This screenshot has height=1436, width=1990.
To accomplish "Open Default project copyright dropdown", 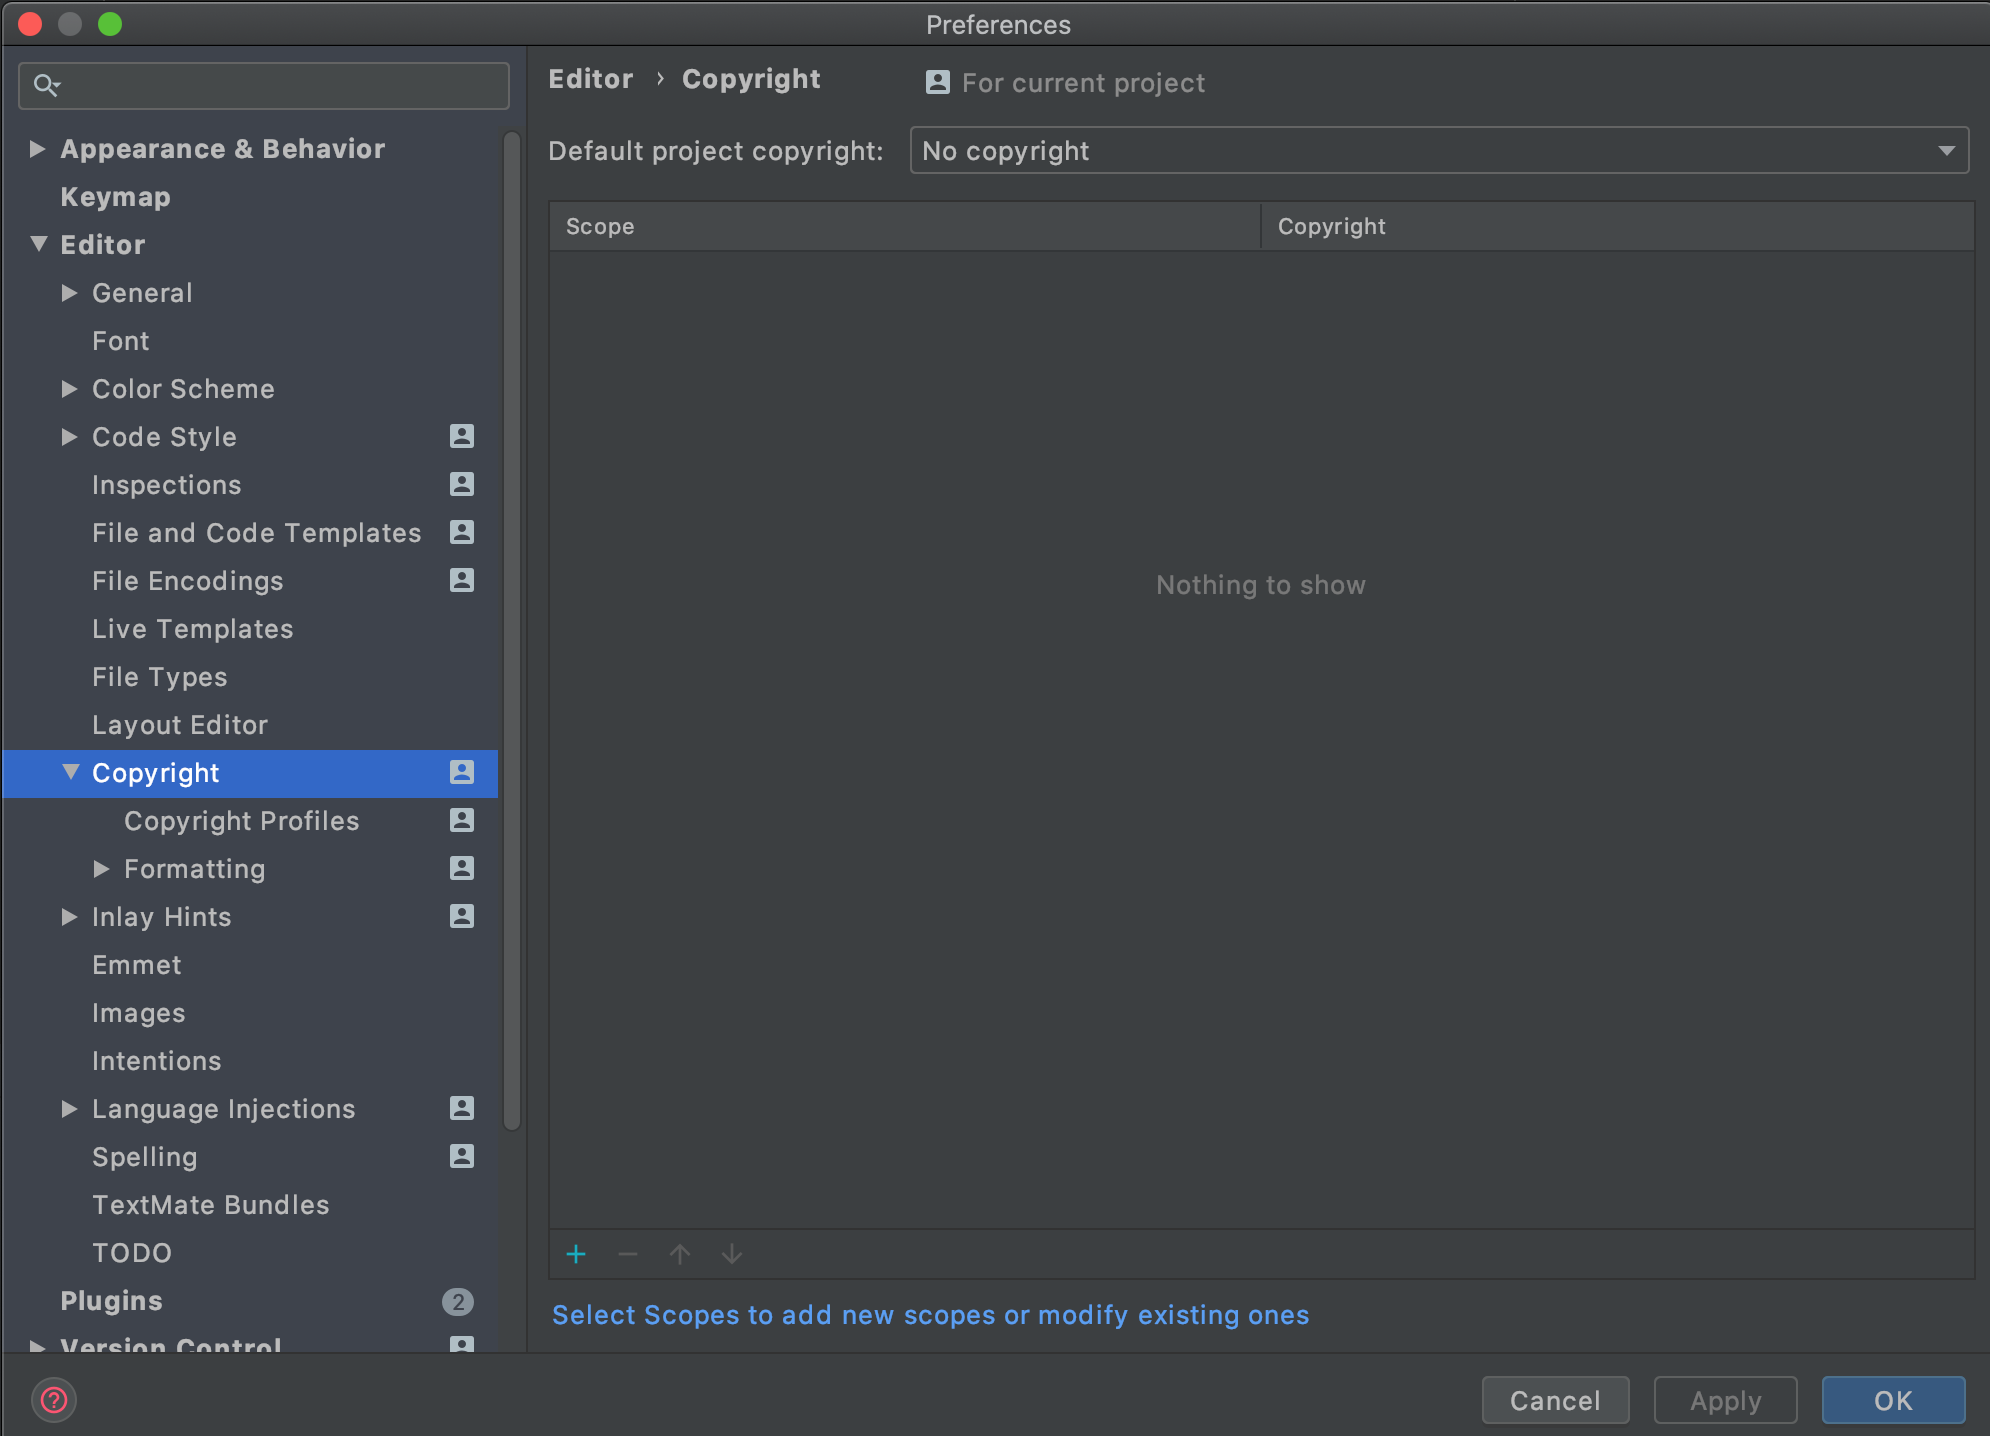I will pos(1438,151).
